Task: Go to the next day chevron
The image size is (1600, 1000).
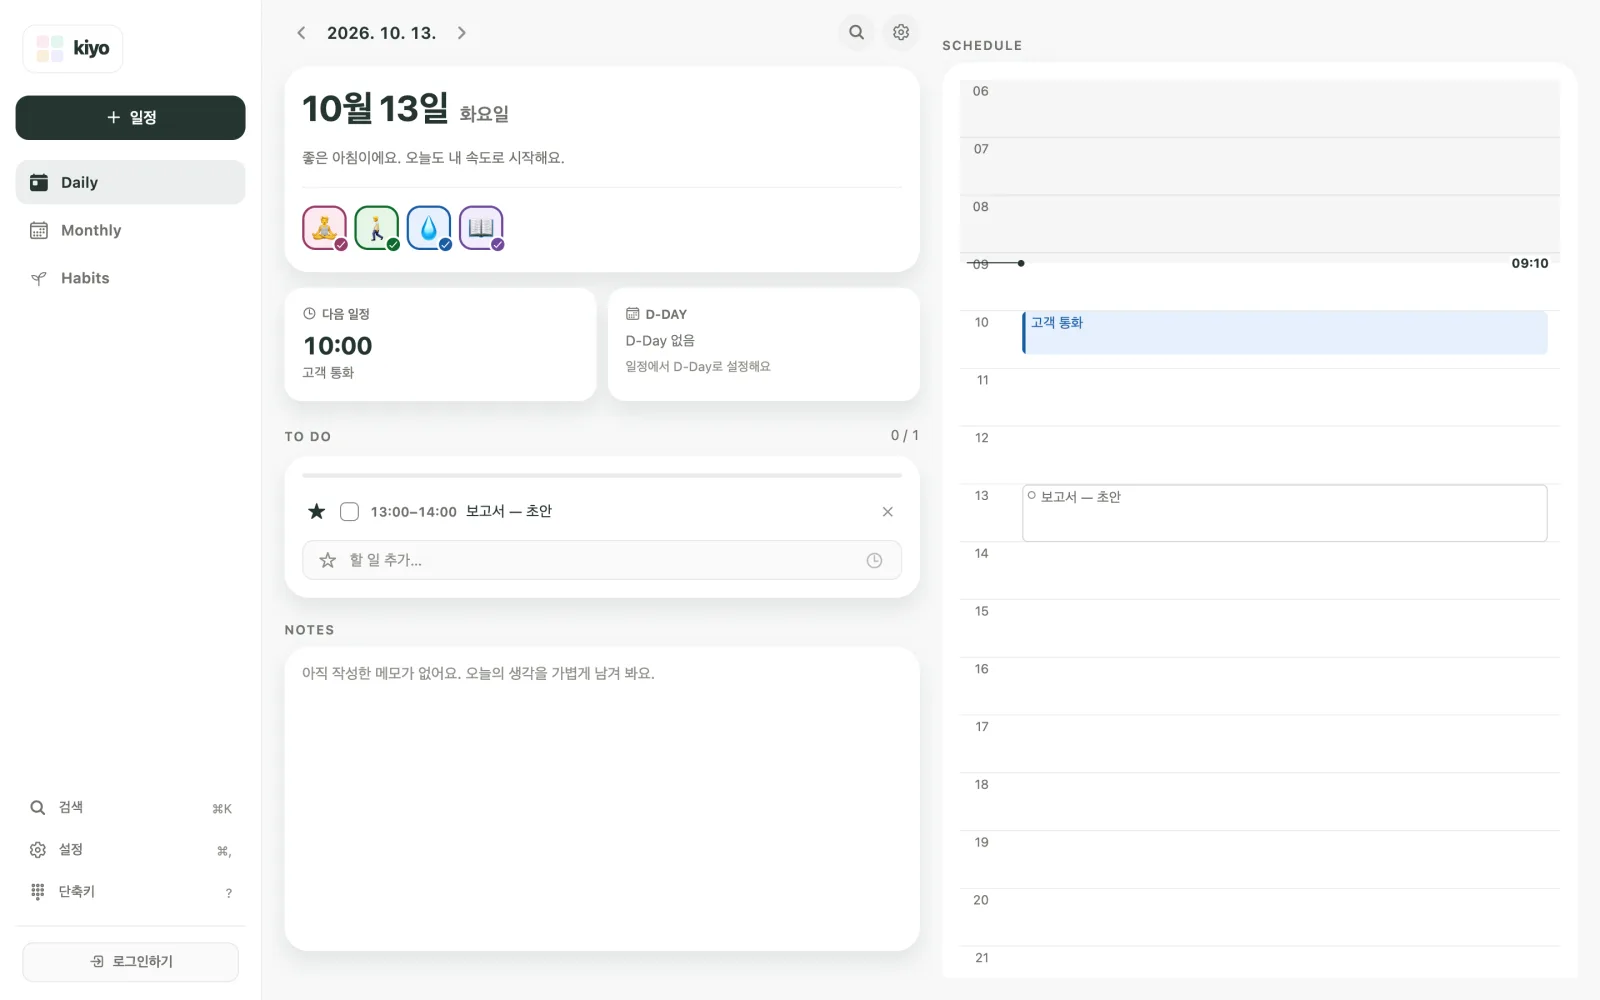Action: coord(462,33)
